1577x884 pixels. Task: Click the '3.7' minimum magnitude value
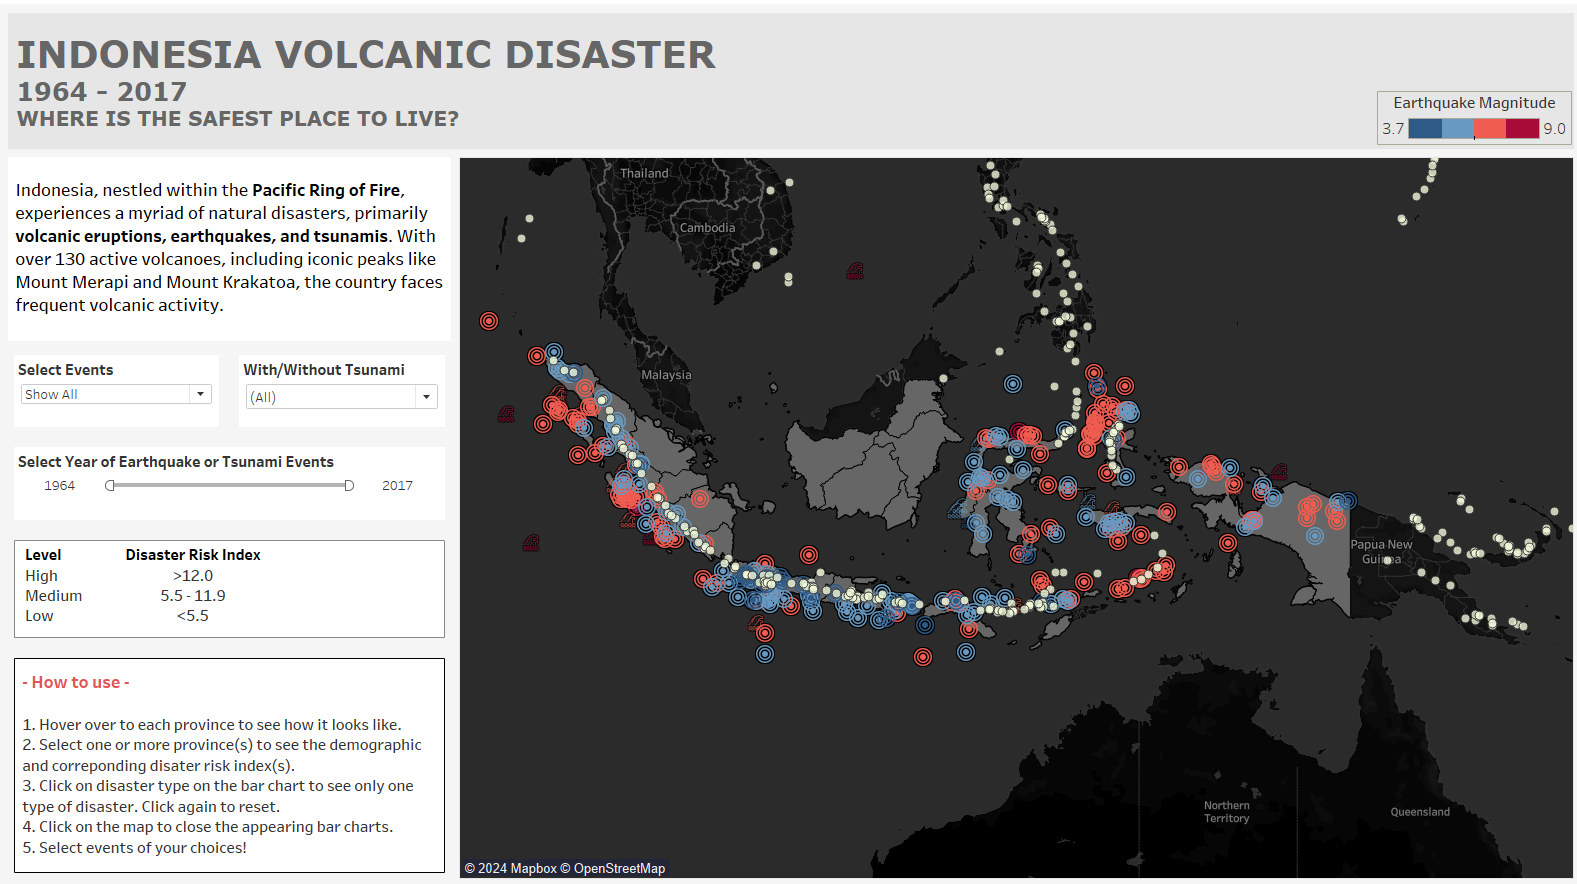pyautogui.click(x=1393, y=129)
